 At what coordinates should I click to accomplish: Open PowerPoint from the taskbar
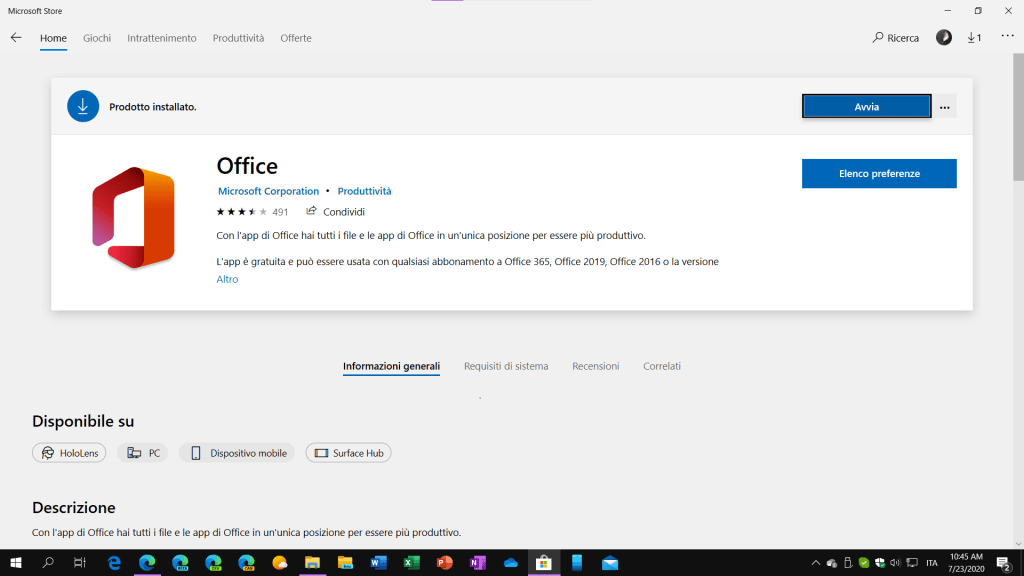444,563
